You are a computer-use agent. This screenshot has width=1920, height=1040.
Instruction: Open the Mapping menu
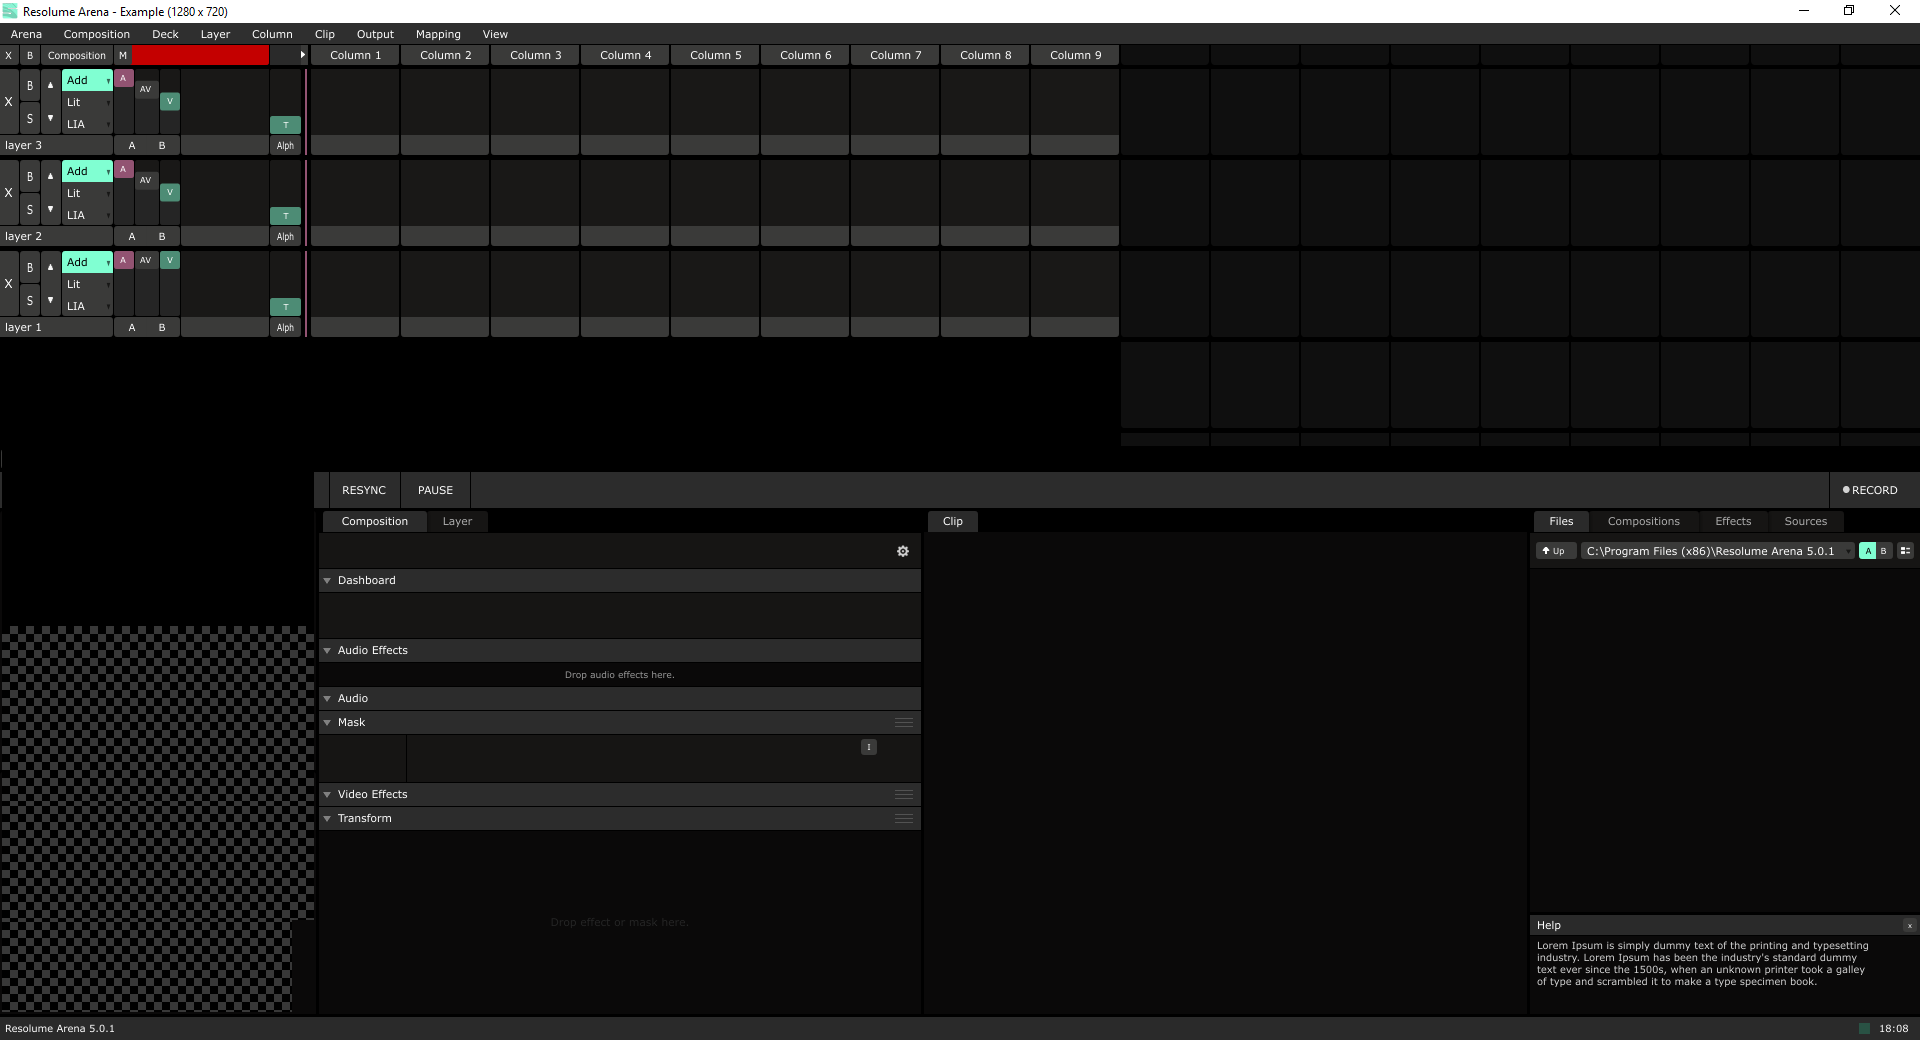(x=438, y=34)
